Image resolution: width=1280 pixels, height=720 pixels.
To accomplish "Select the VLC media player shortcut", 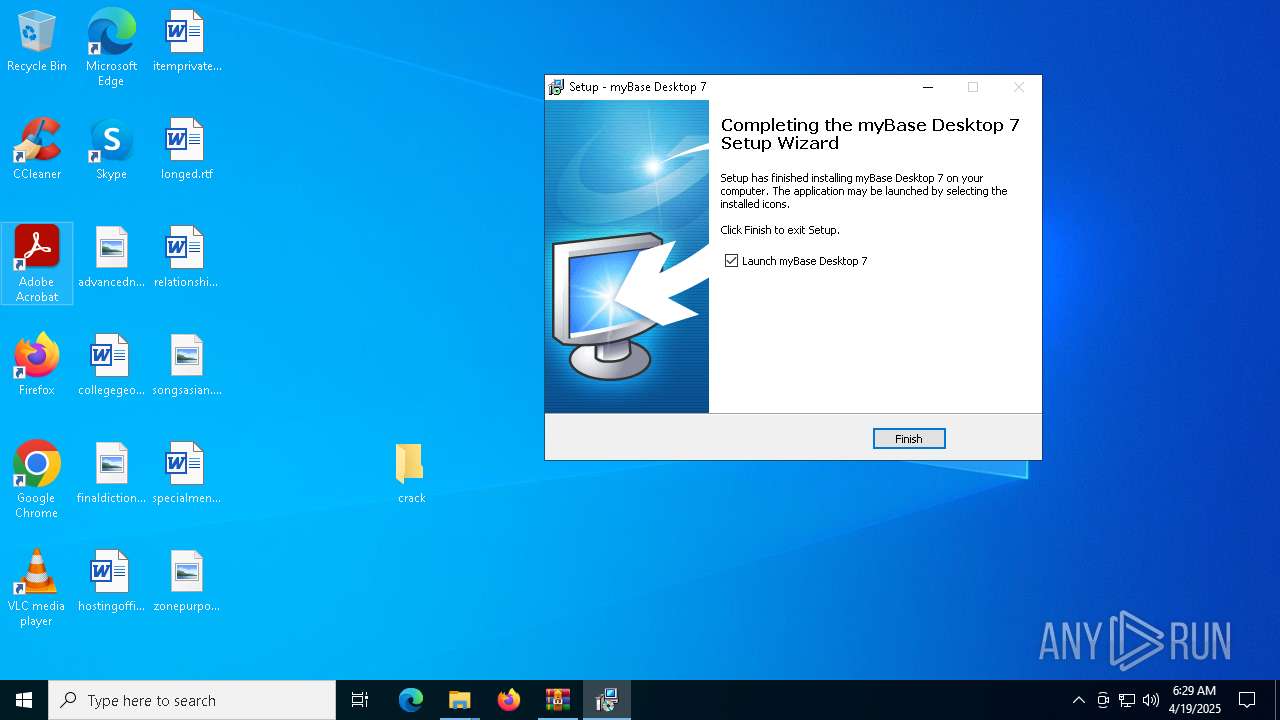I will tap(37, 587).
